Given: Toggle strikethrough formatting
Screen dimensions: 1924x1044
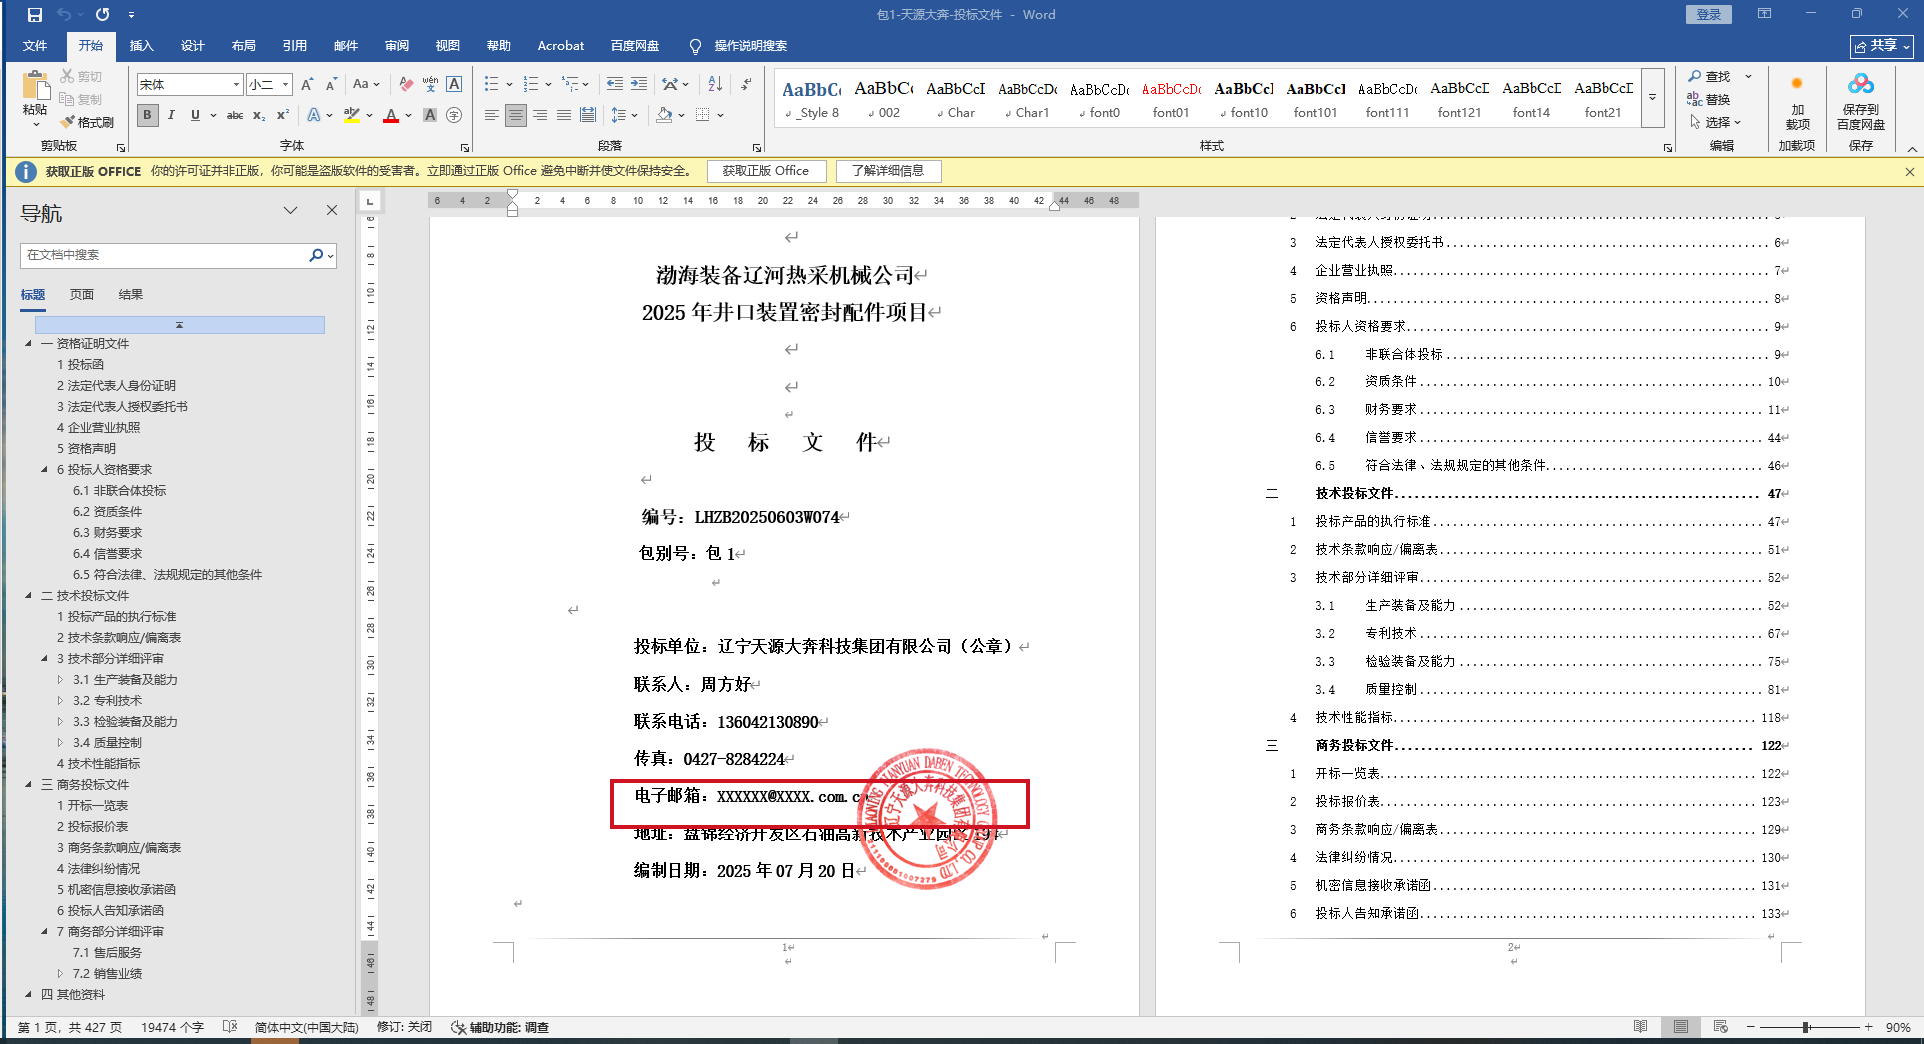Looking at the screenshot, I should point(235,115).
